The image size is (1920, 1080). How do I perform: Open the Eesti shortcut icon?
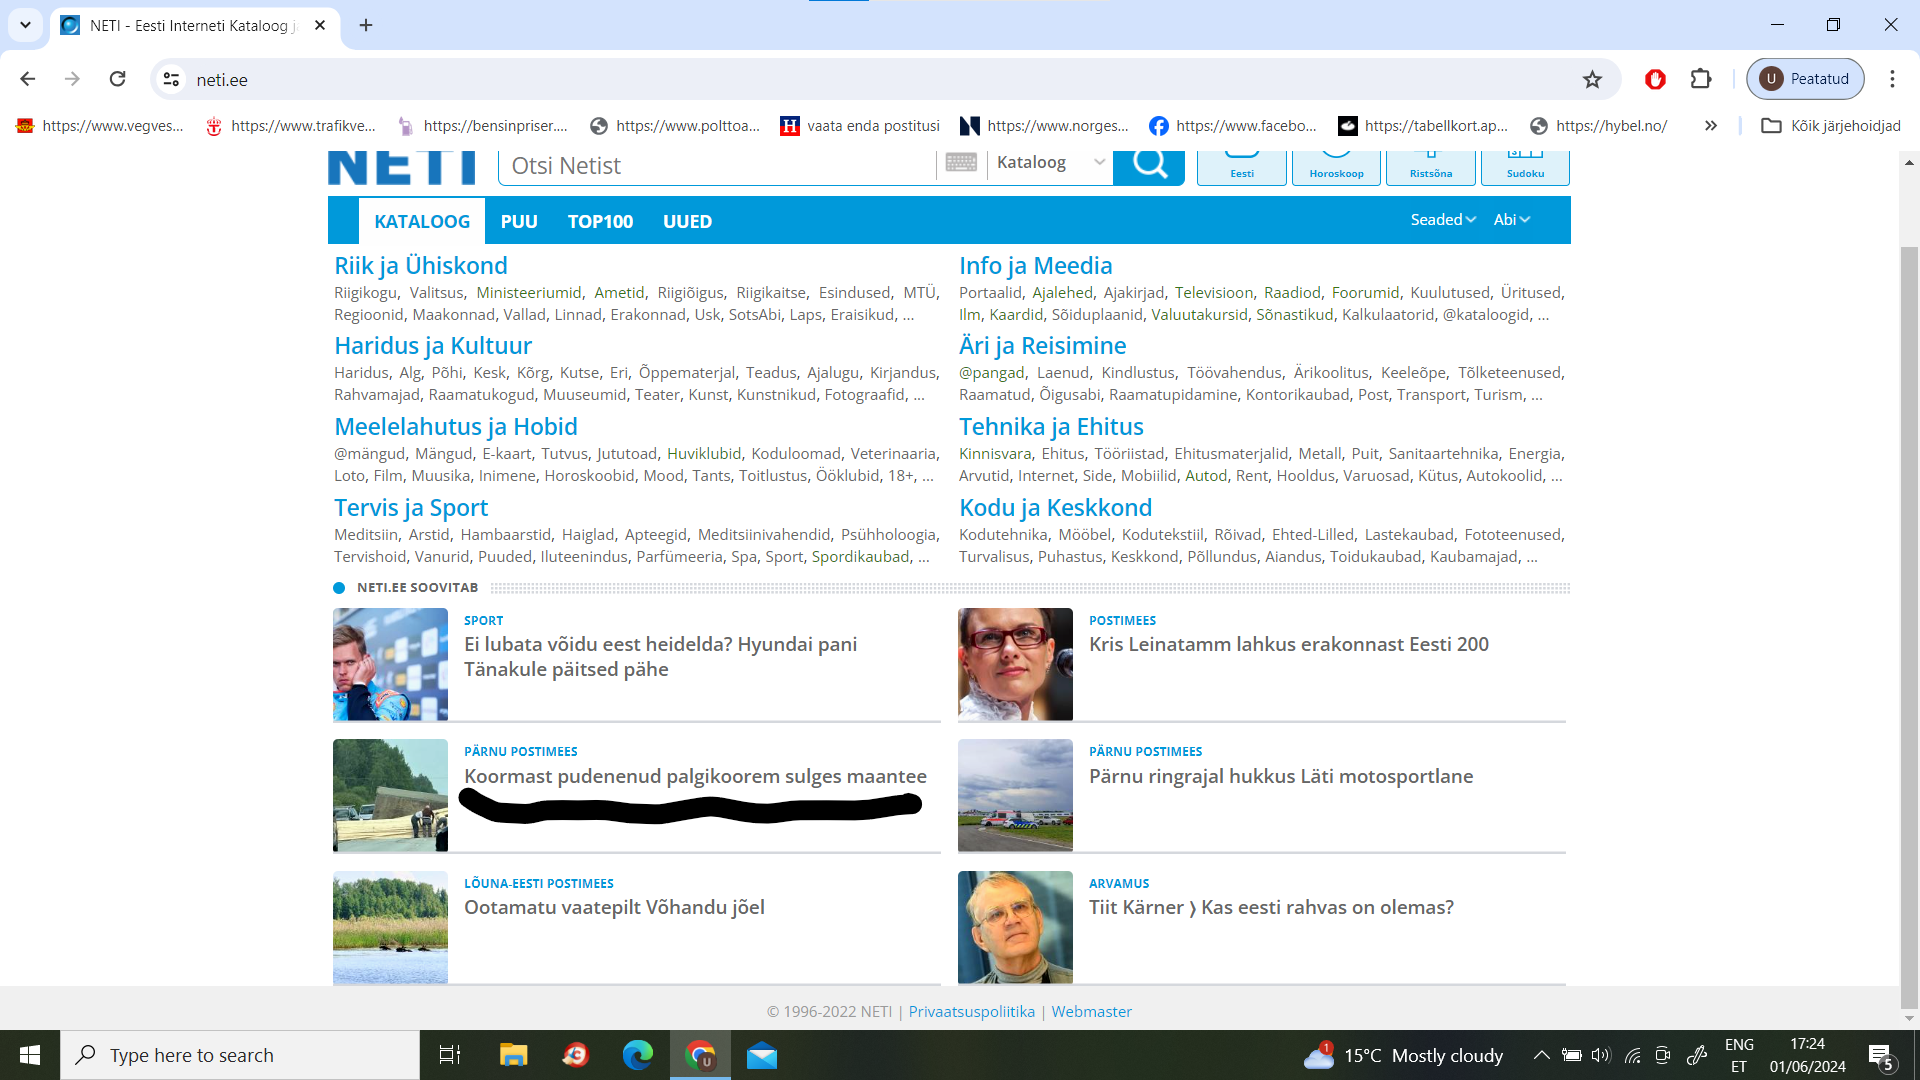pyautogui.click(x=1242, y=167)
